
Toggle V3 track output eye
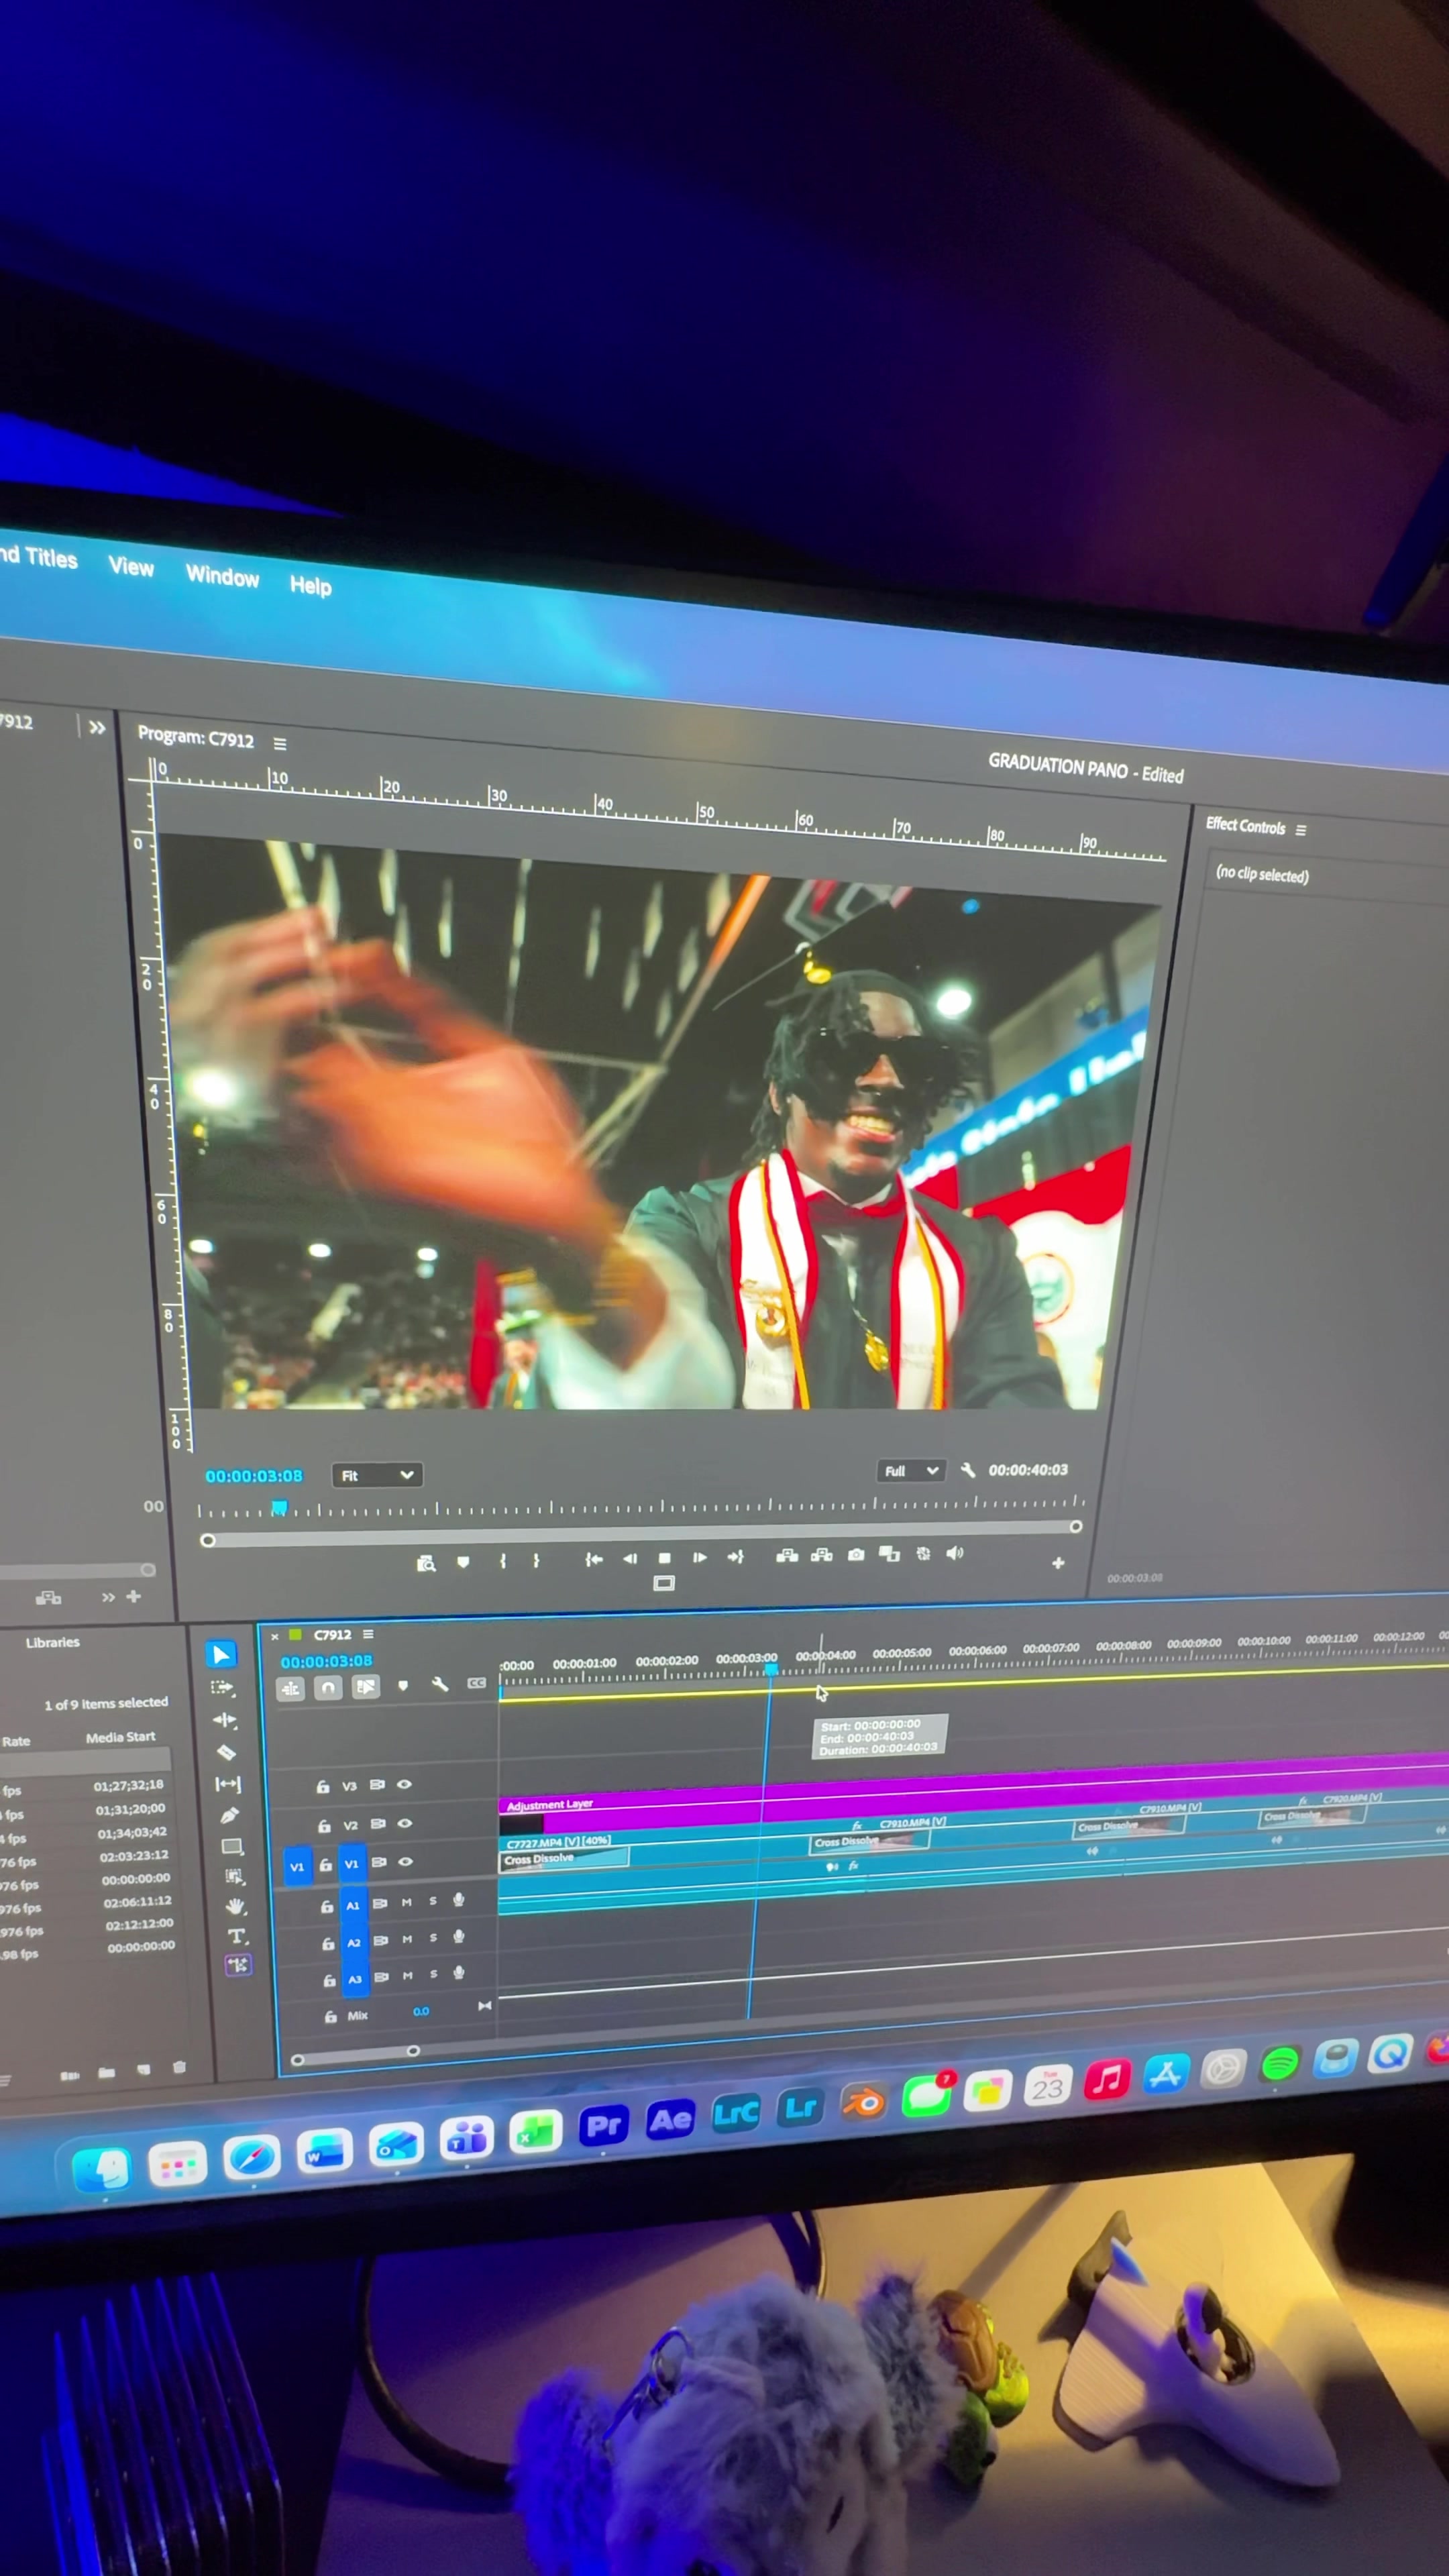coord(404,1784)
